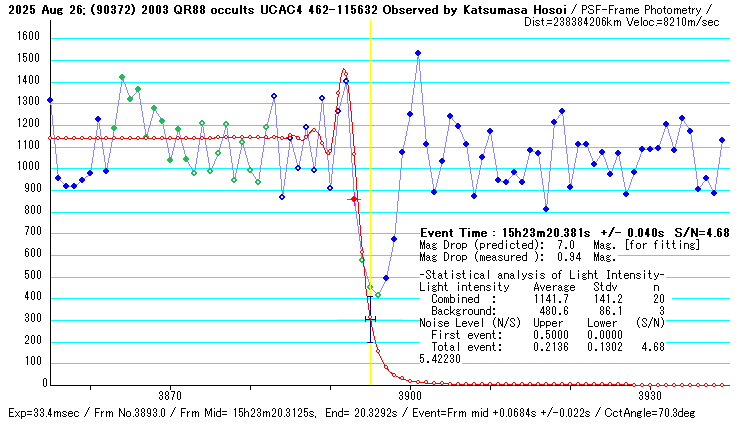Click the lowest green data point near 420

point(378,295)
